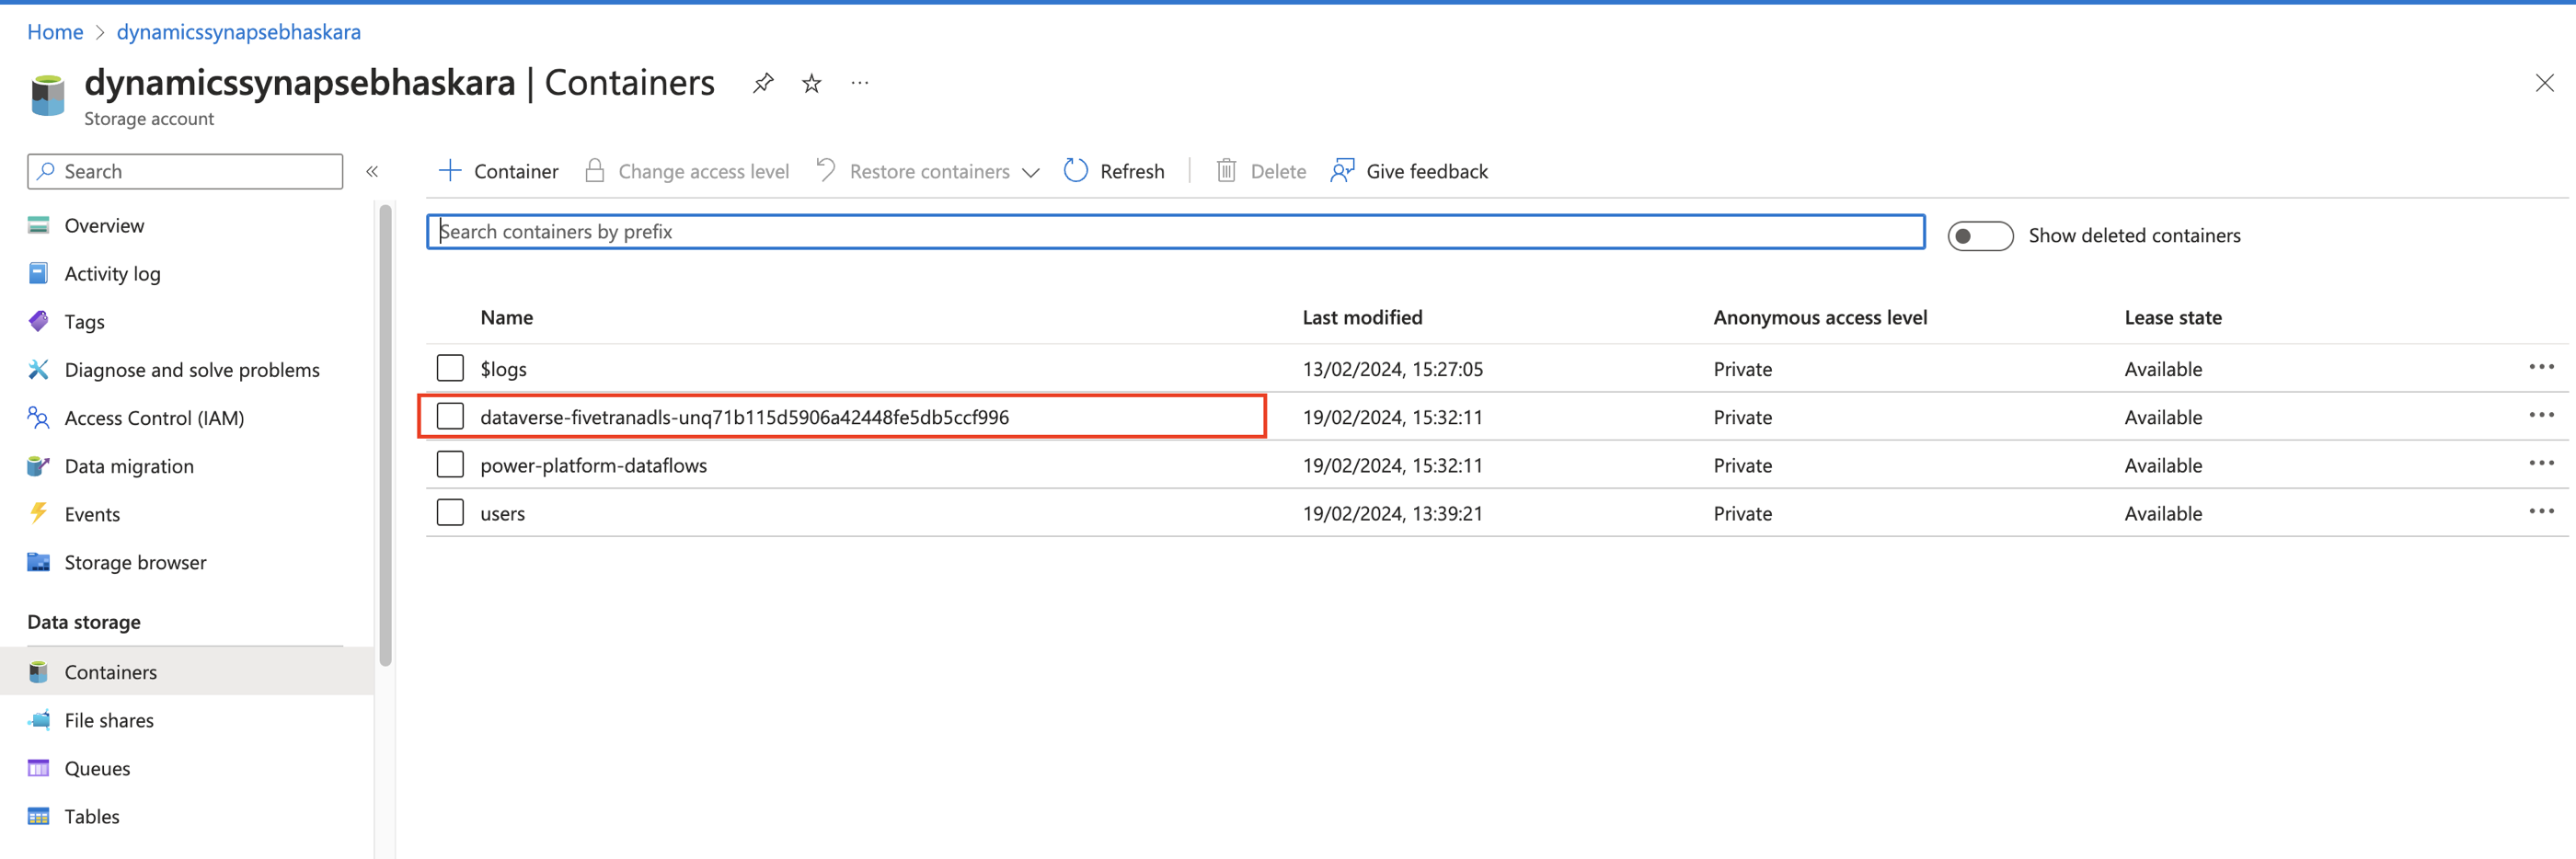Screen dimensions: 2576x859
Task: Click the Anonymous access level column header
Action: click(1820, 318)
